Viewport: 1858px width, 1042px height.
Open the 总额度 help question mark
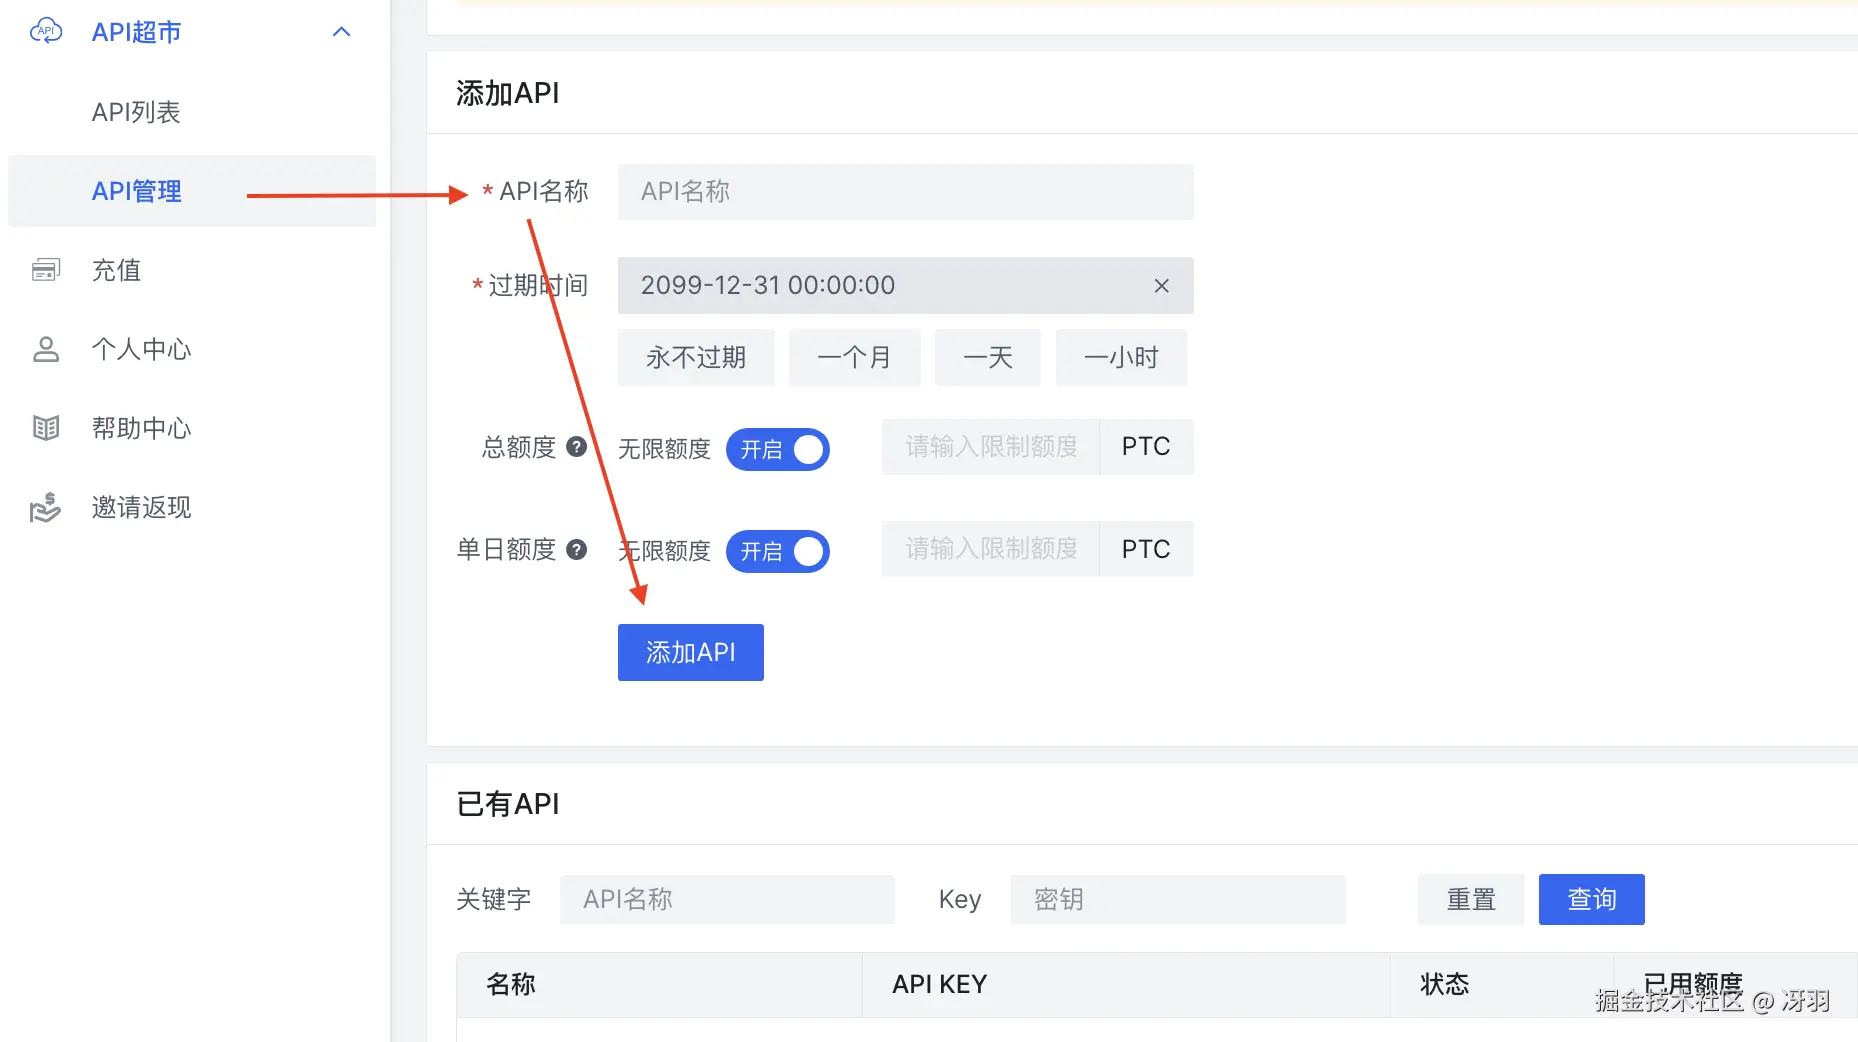[x=577, y=447]
